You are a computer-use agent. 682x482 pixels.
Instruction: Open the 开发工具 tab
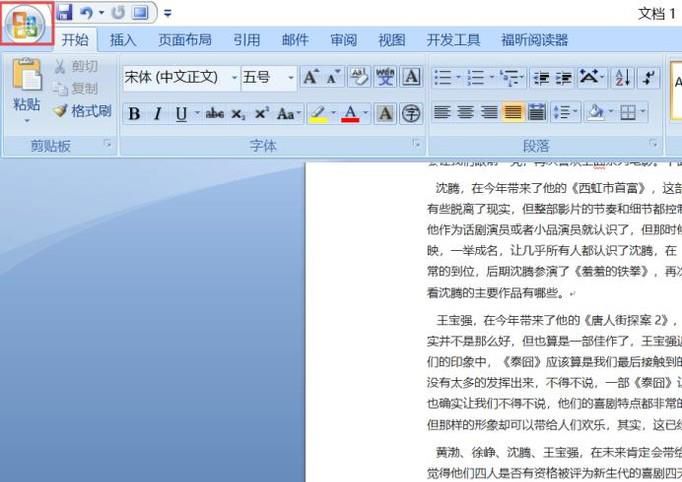[453, 40]
